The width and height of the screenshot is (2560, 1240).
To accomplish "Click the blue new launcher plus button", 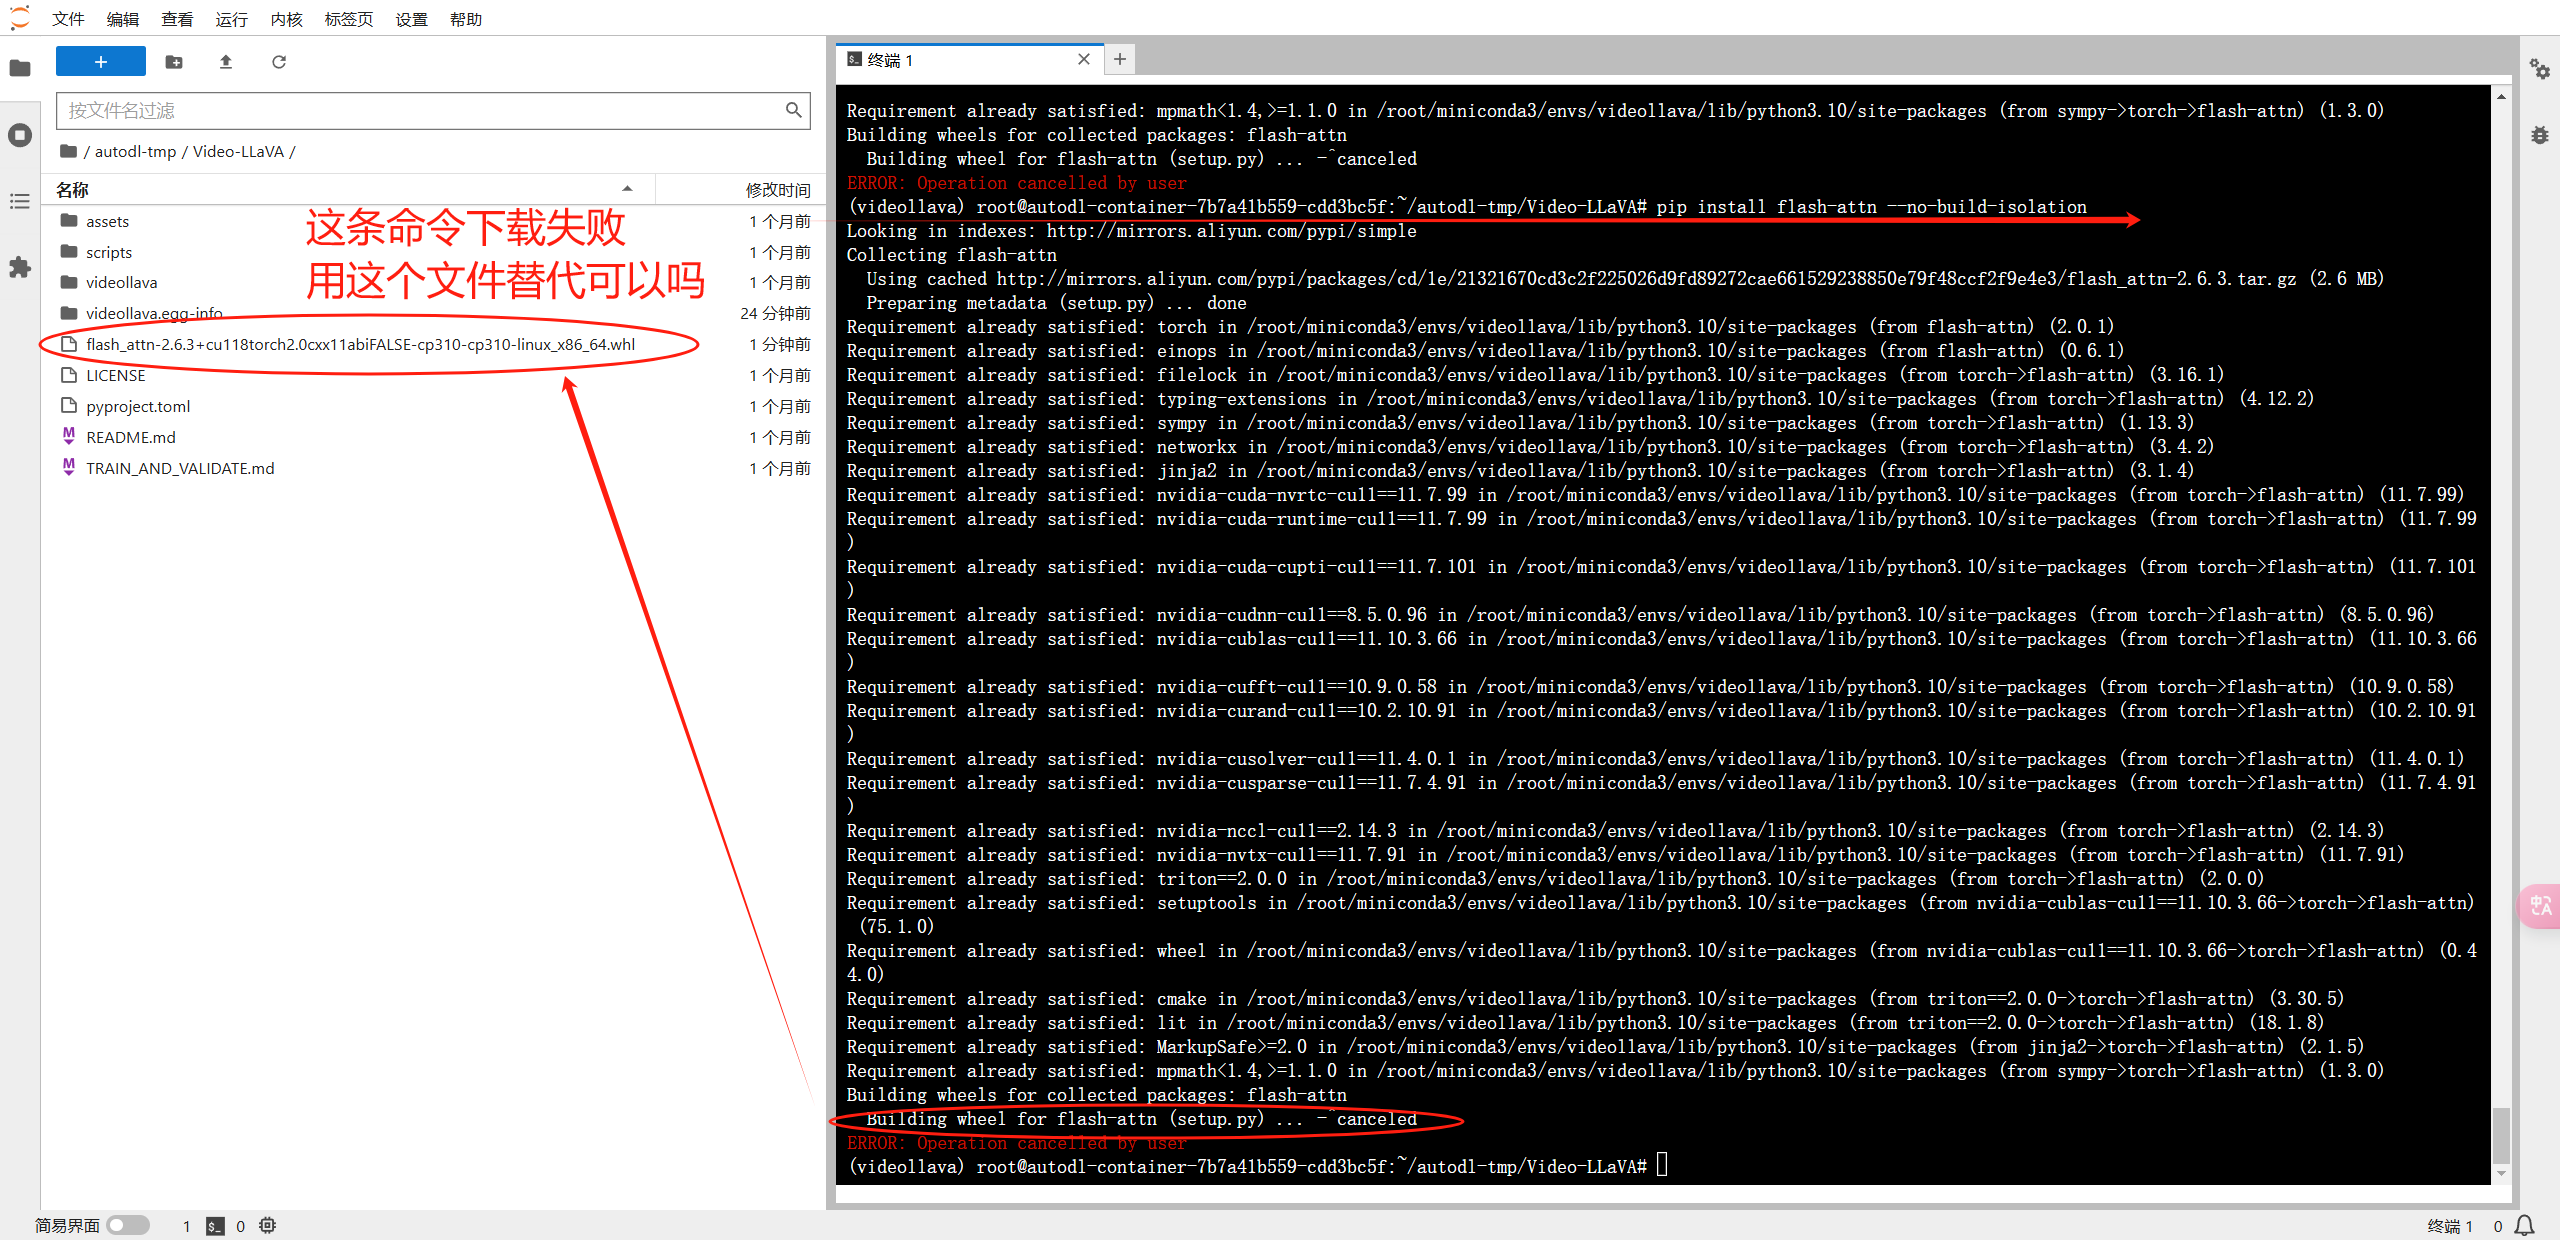I will tap(100, 62).
